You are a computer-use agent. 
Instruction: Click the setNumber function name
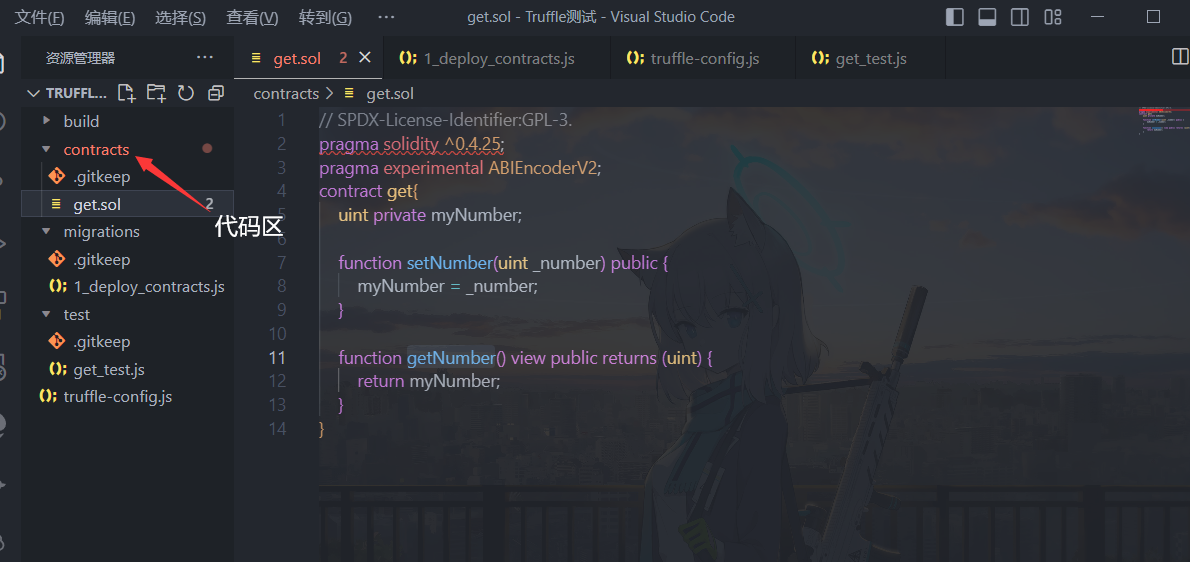point(450,263)
